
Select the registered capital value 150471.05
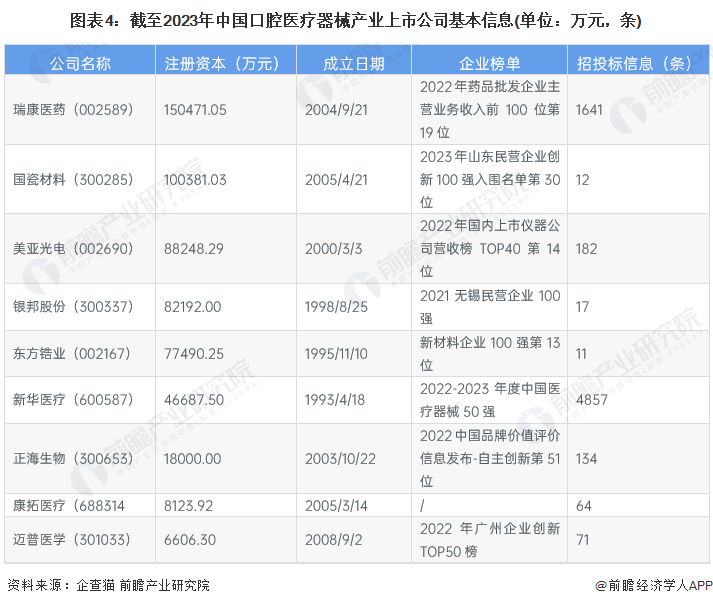click(x=196, y=109)
